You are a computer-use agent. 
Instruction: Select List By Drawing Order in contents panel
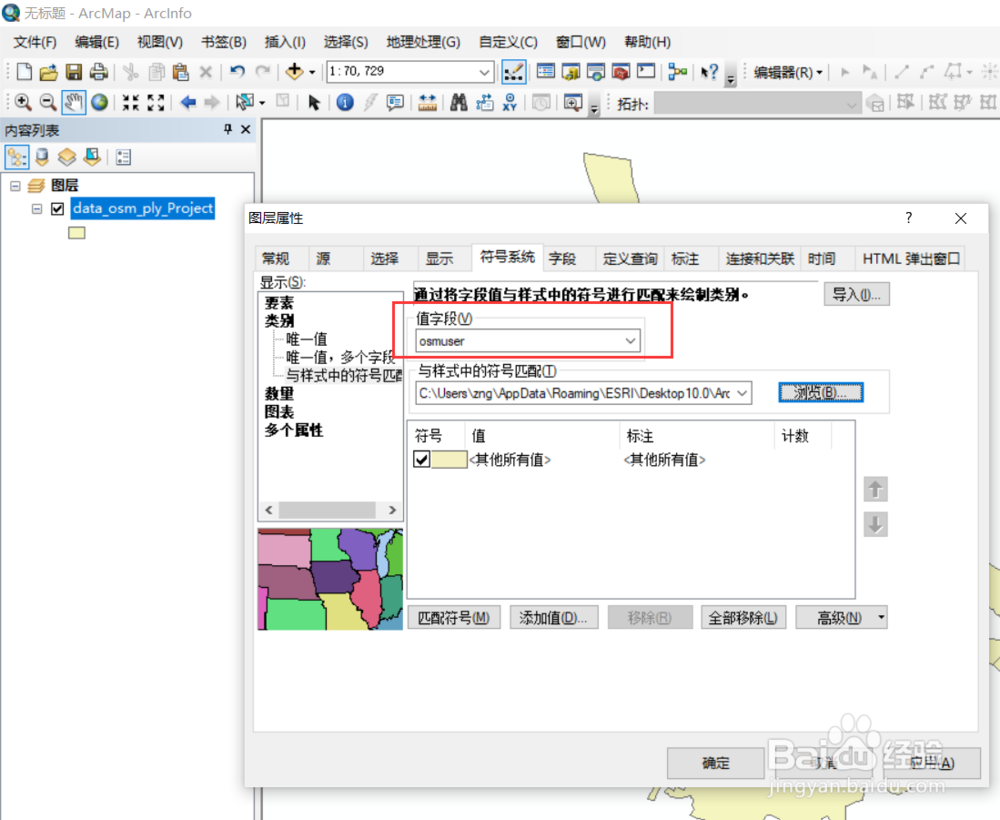(17, 157)
